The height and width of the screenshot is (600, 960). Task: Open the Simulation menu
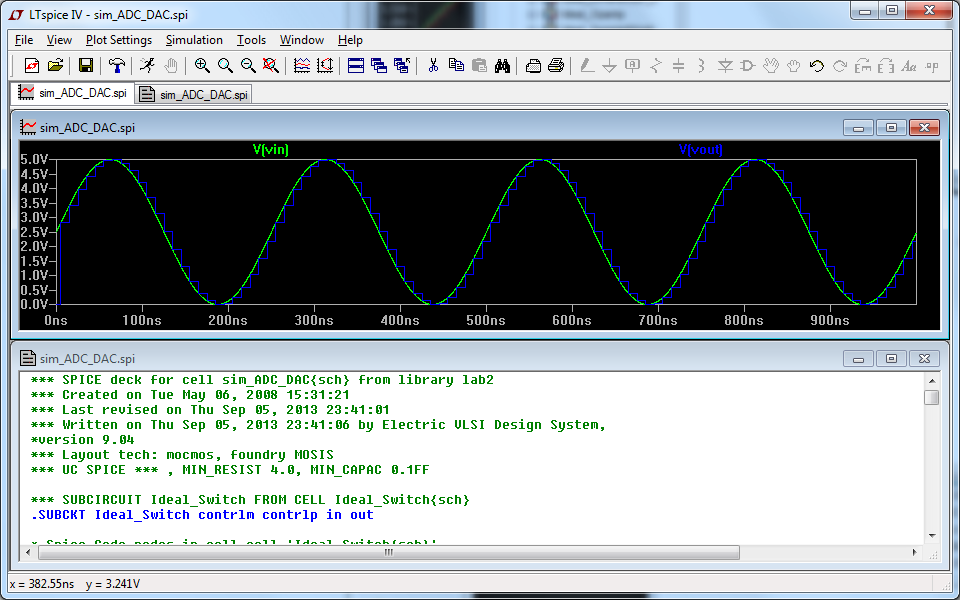point(194,40)
